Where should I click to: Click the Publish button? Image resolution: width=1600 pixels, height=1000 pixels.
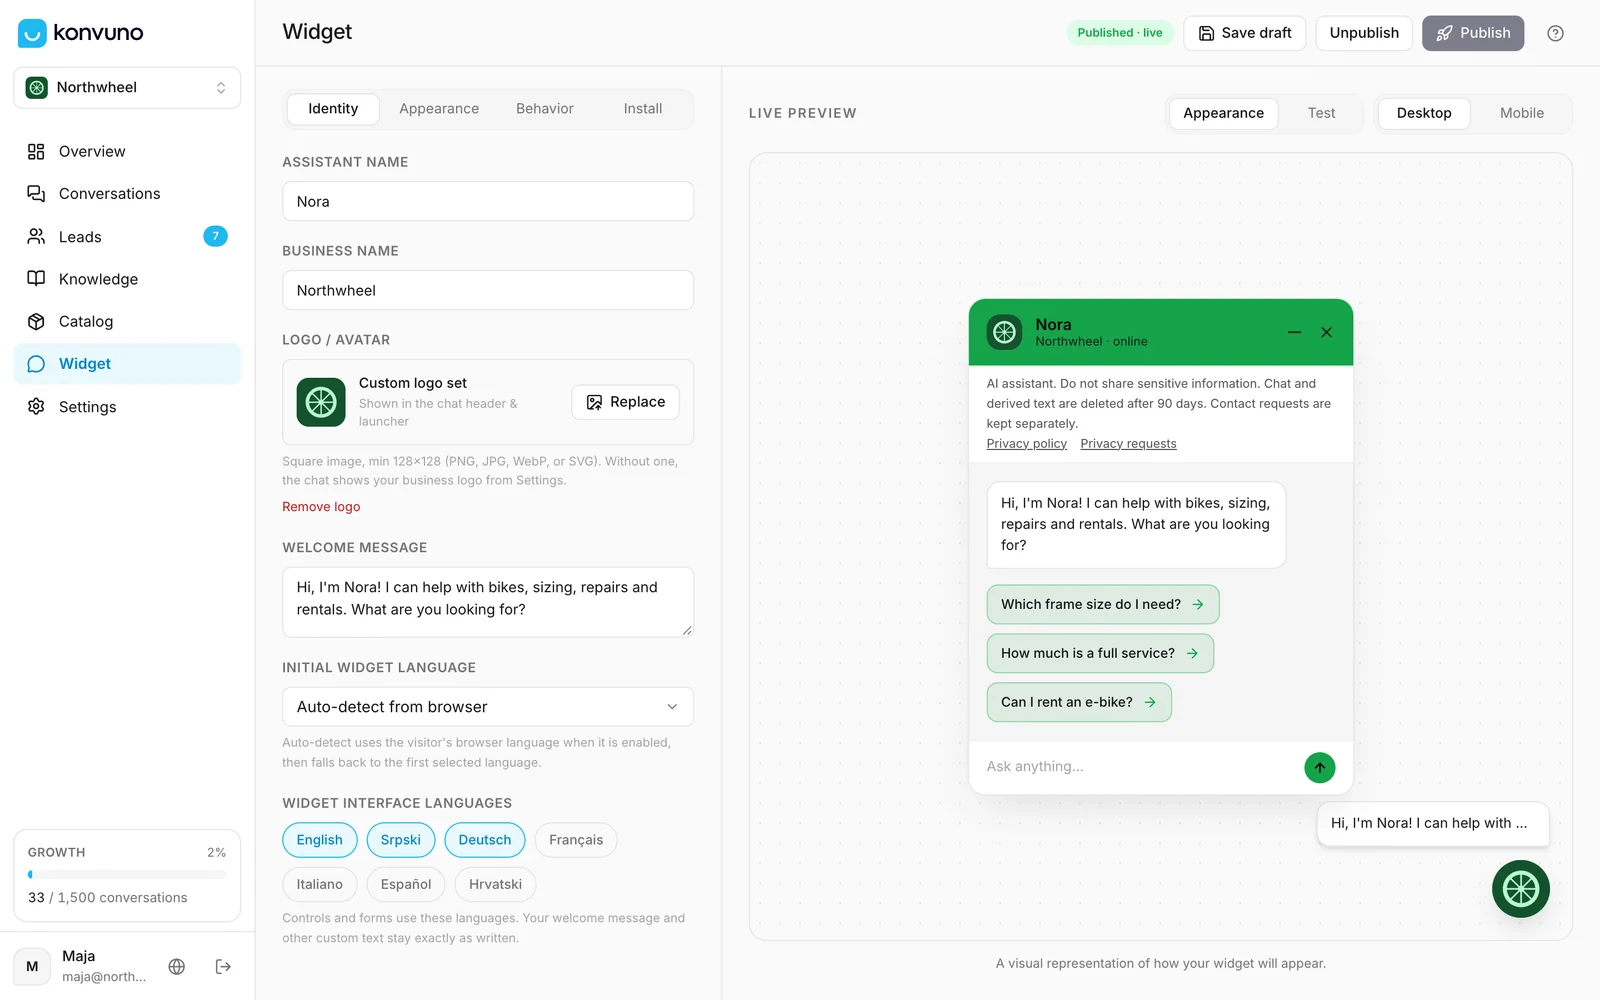tap(1473, 33)
